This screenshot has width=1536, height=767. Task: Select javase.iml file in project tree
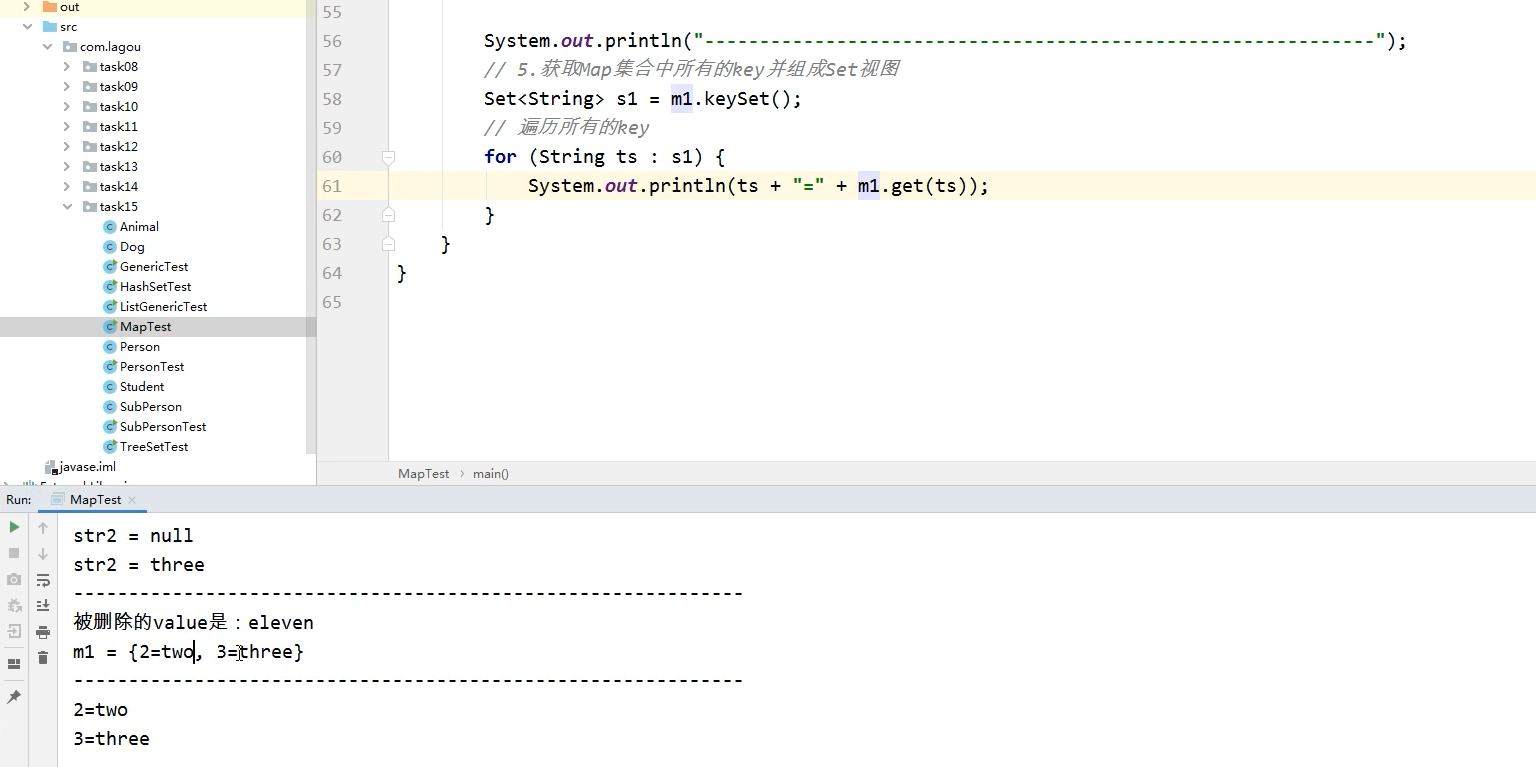point(88,467)
